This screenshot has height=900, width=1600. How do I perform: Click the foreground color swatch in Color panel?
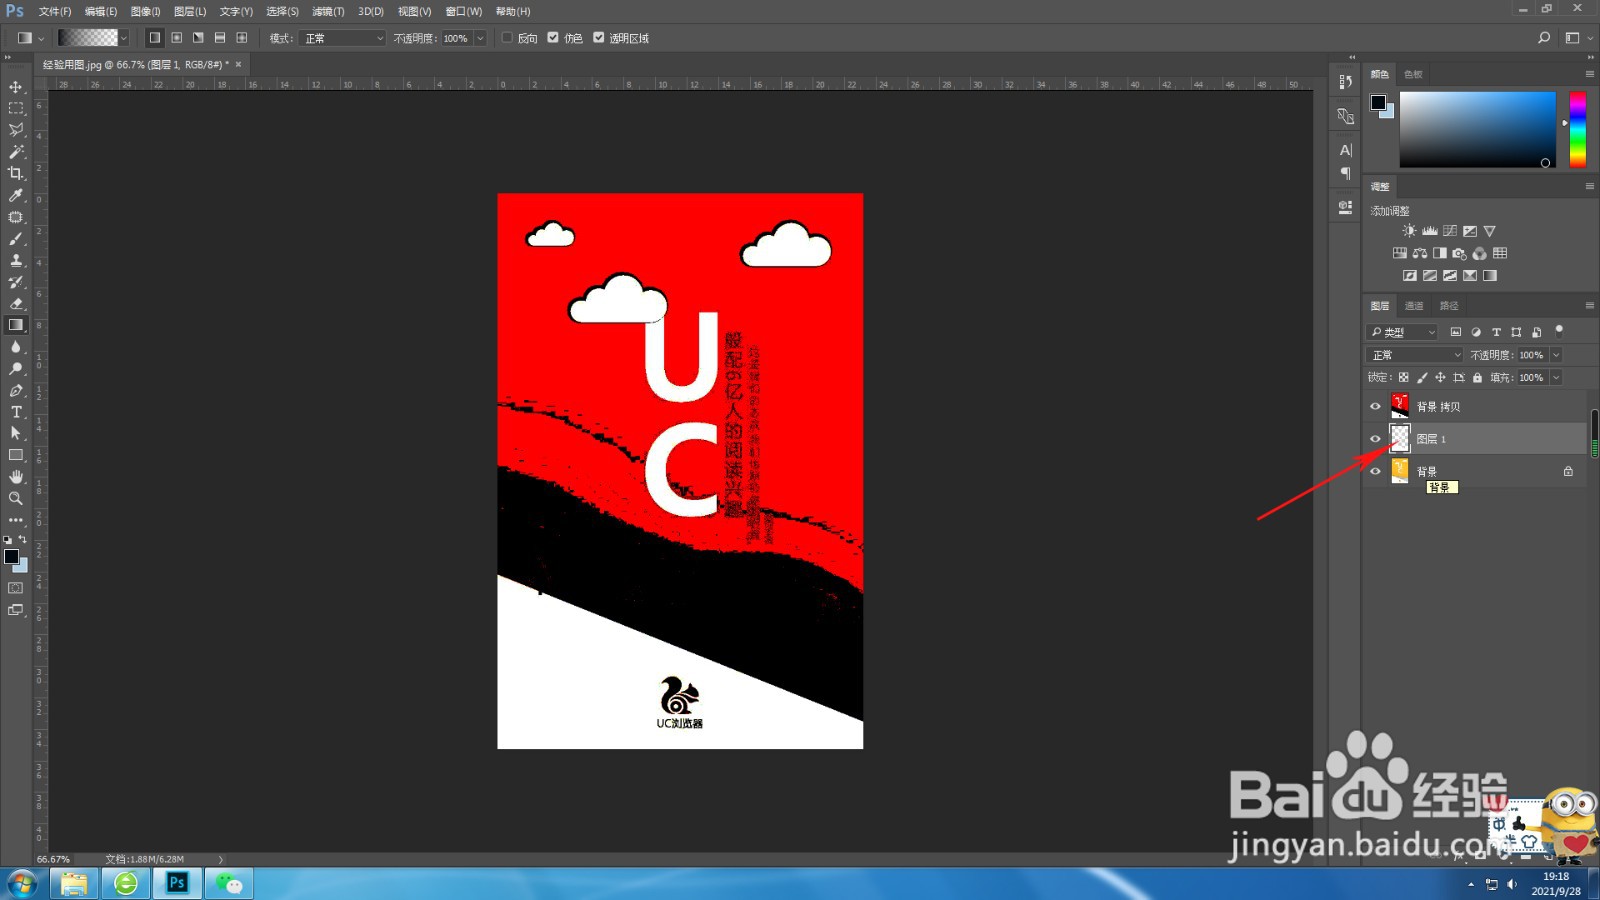tap(1378, 102)
